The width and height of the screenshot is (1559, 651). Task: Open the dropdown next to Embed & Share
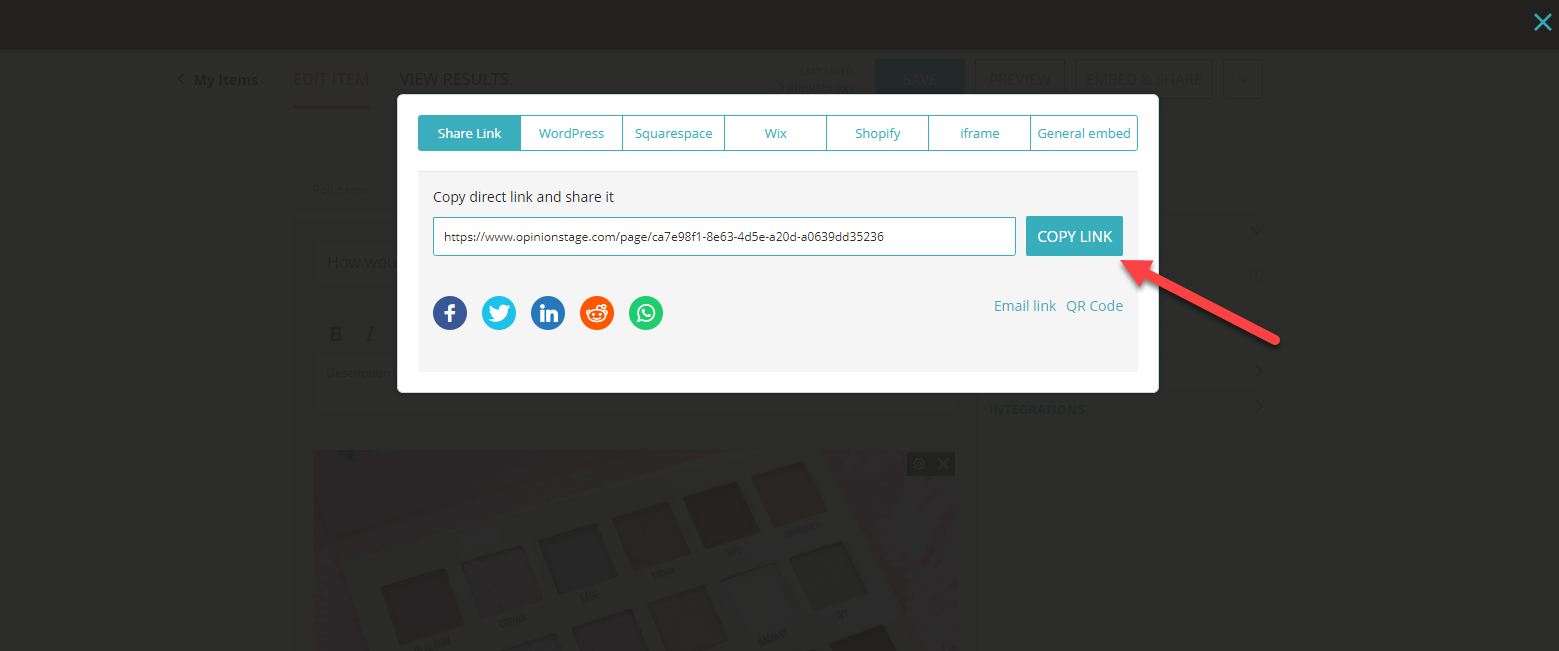(x=1243, y=79)
